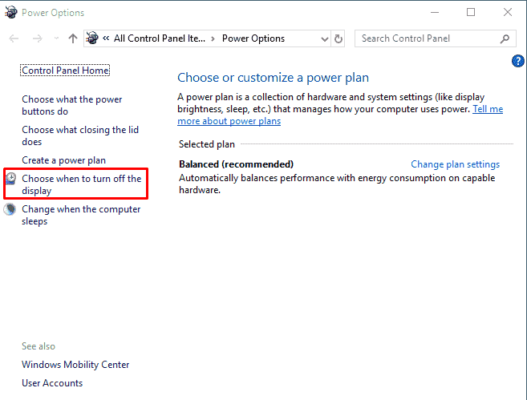The height and width of the screenshot is (400, 527).
Task: Click Power Options icon in address bar
Action: [x=92, y=38]
